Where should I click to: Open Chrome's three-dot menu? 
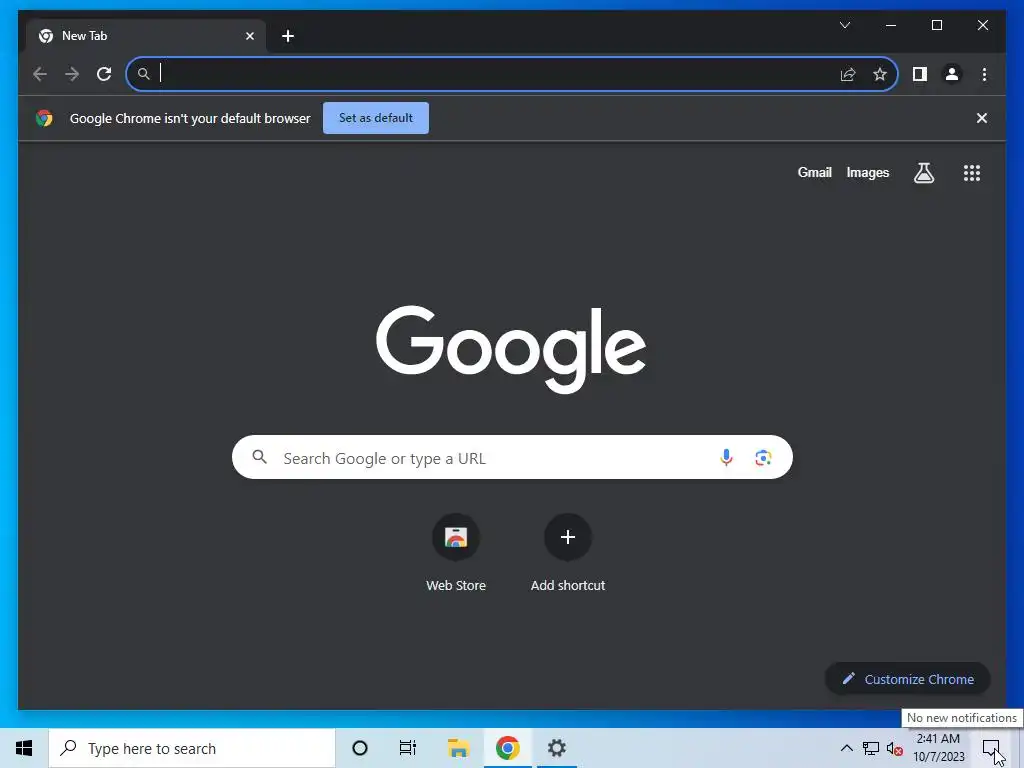click(x=984, y=74)
